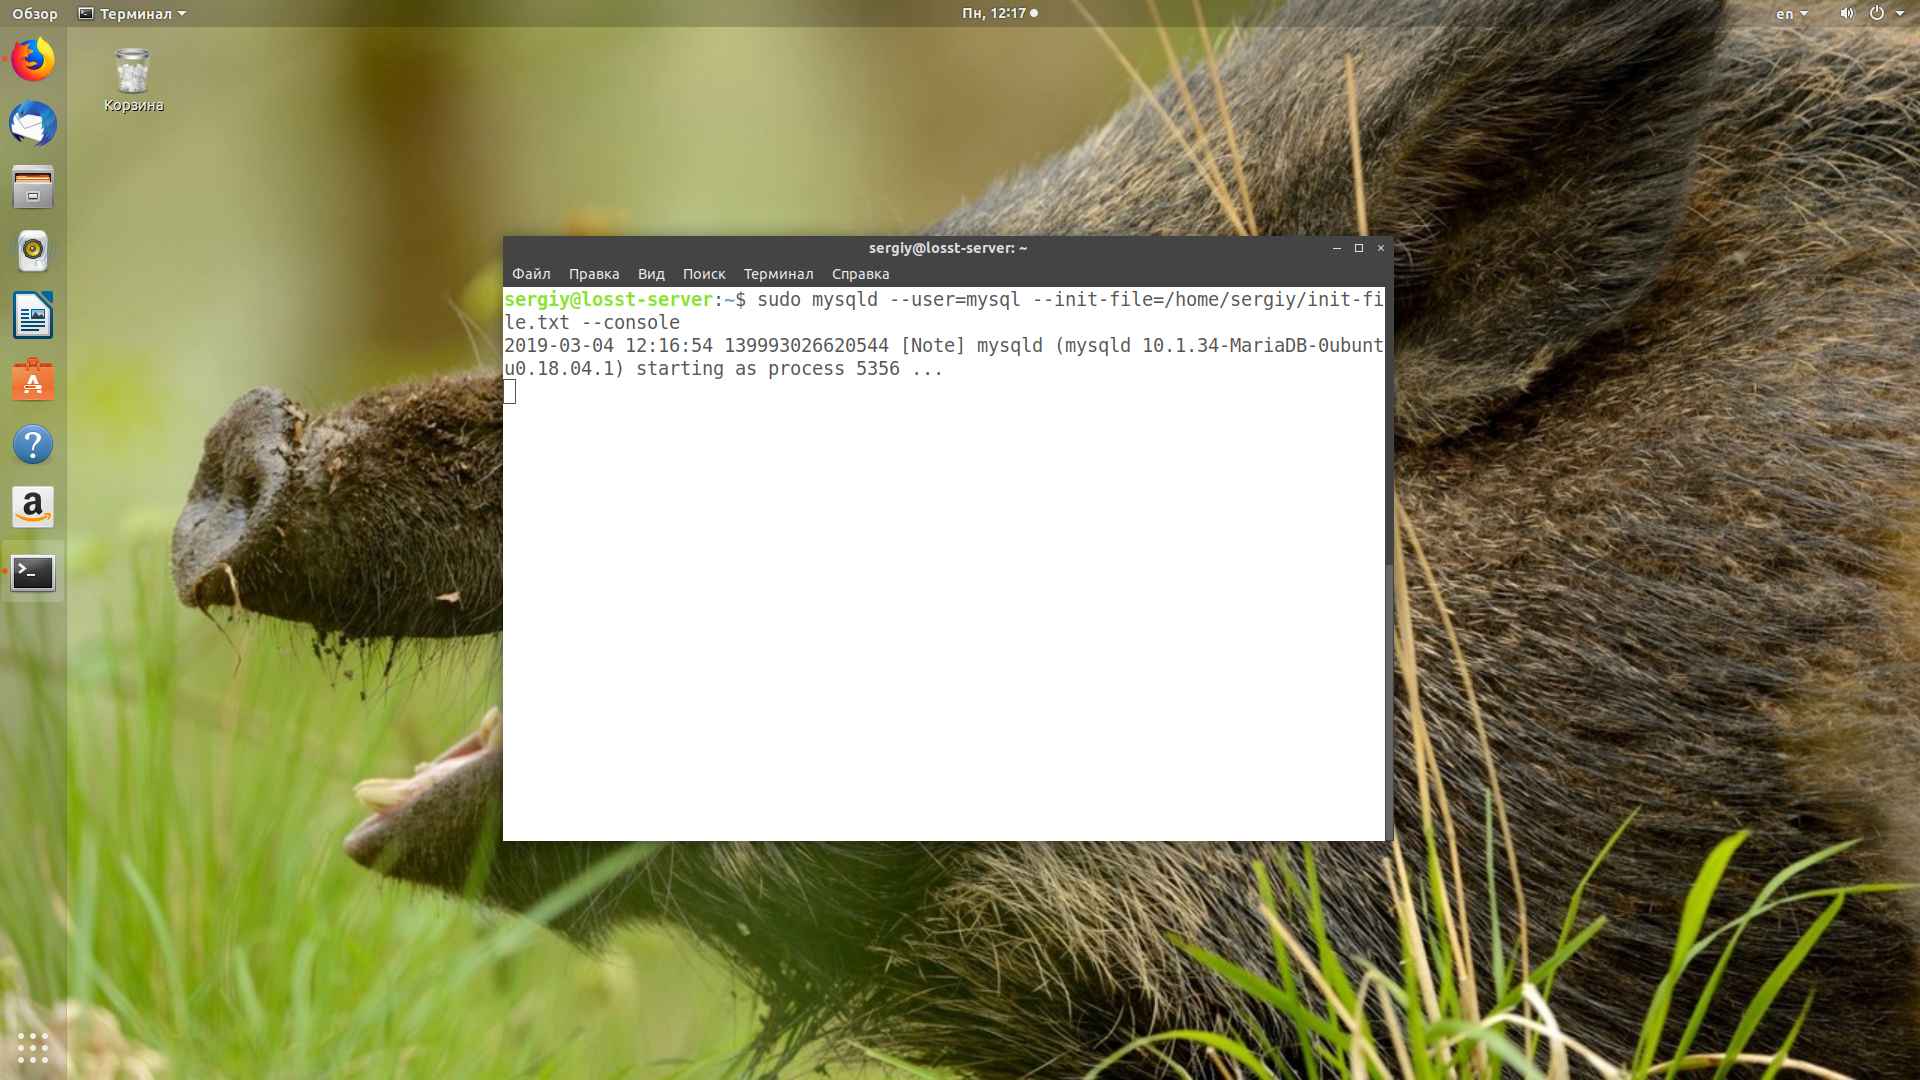1920x1080 pixels.
Task: Open the Обзор activities overview
Action: click(x=35, y=14)
